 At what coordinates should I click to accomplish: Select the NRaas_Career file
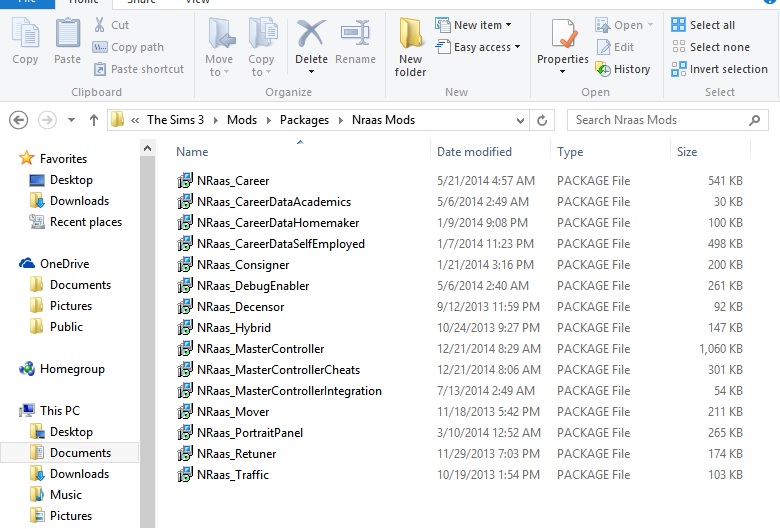click(233, 181)
